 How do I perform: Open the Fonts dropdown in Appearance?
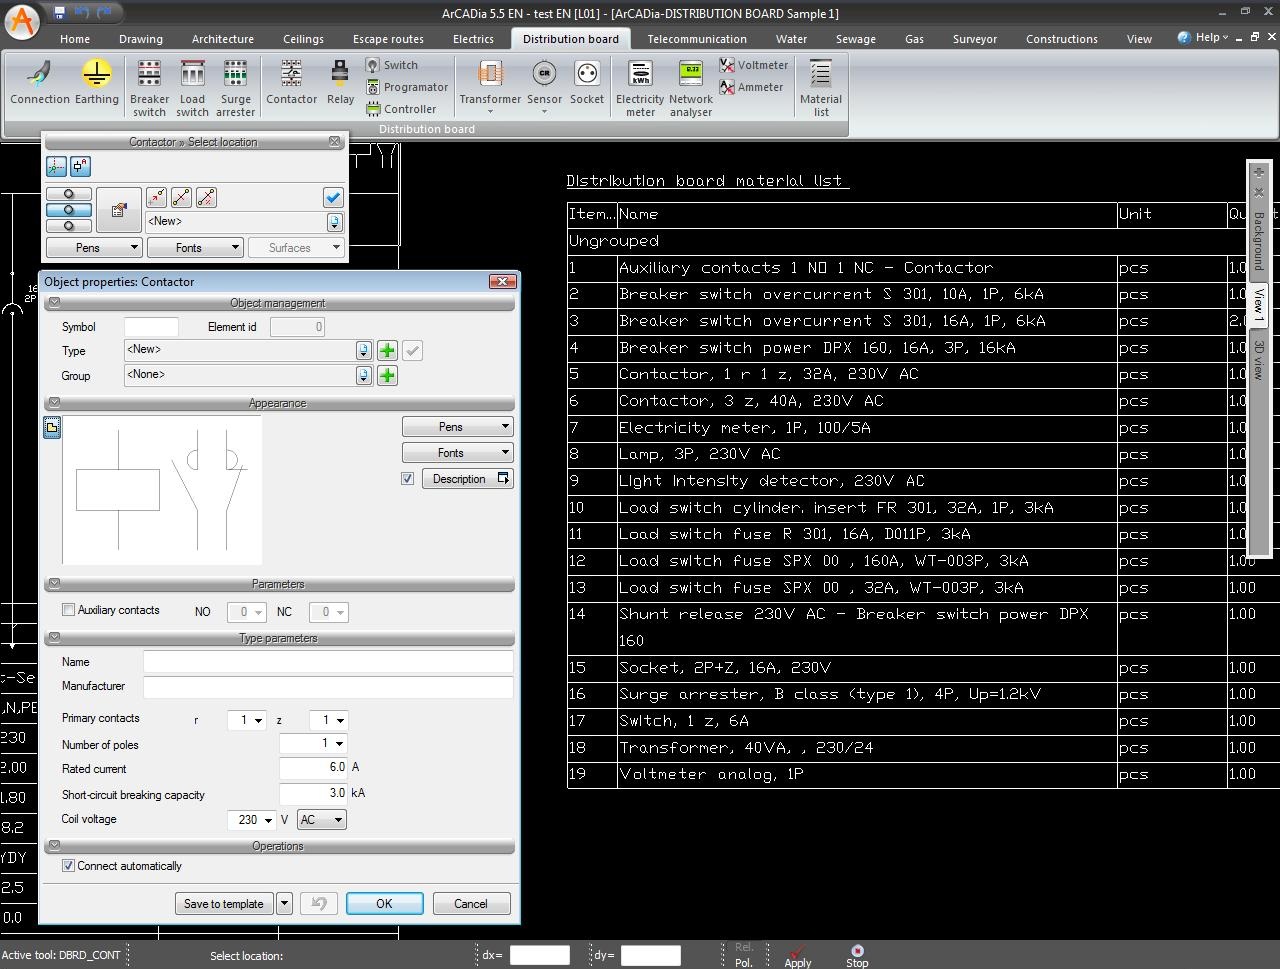tap(457, 453)
